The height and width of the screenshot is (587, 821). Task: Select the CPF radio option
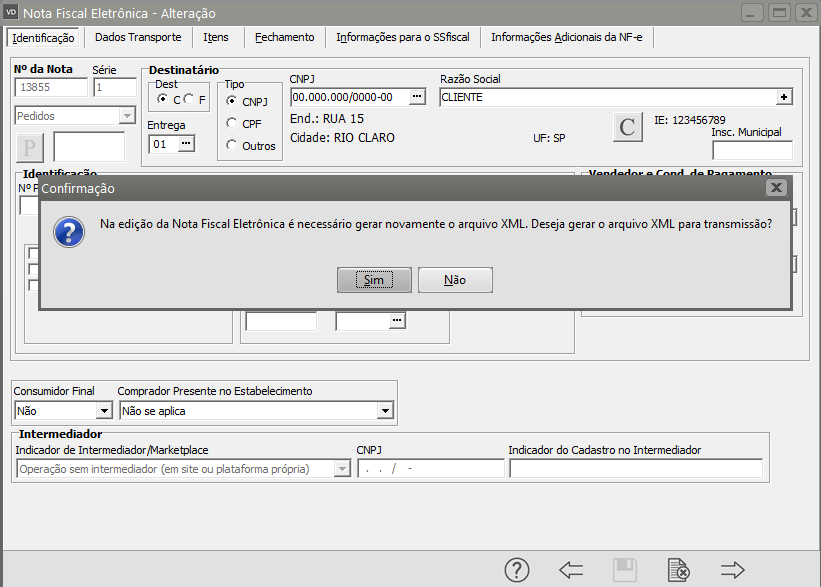coord(232,123)
